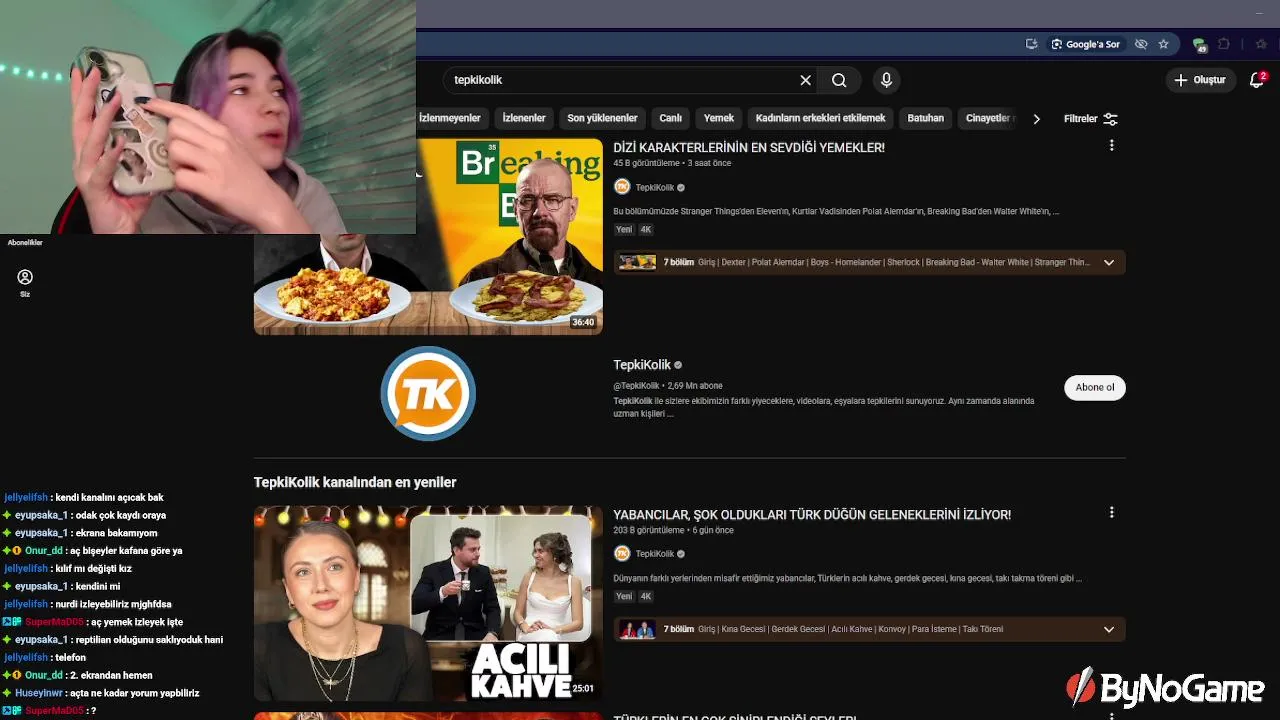Open YouTube notifications bell
1280x720 pixels.
coord(1257,80)
